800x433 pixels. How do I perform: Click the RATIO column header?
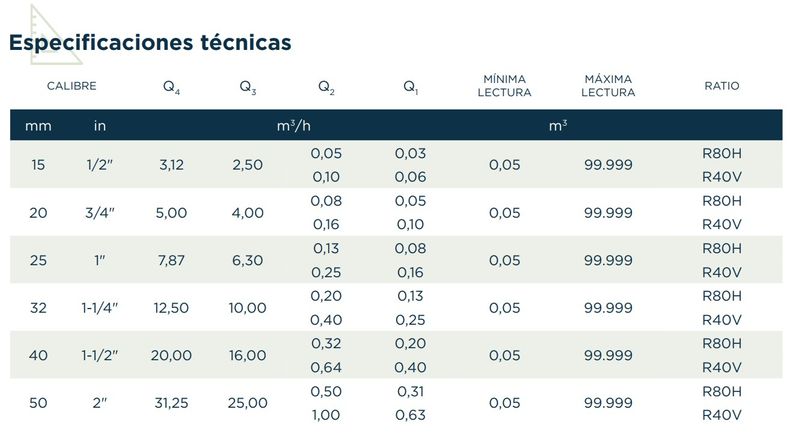722,86
